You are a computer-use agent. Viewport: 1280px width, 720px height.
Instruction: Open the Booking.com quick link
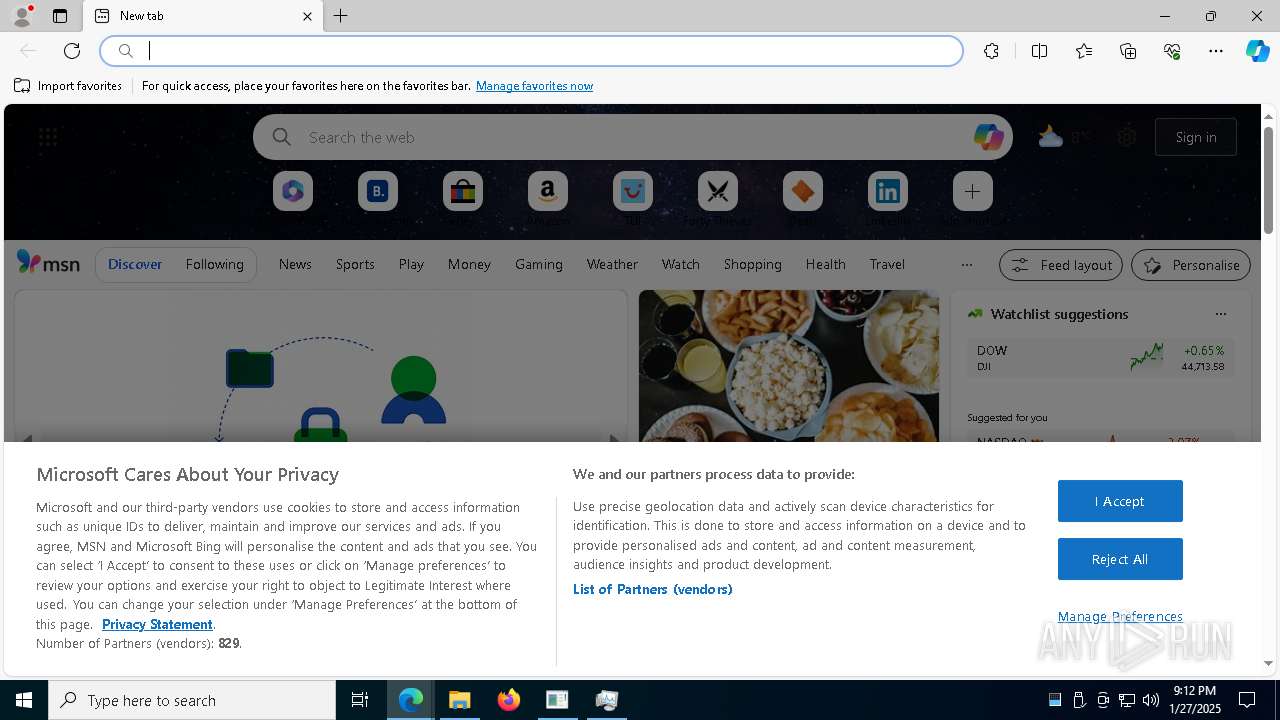[x=378, y=191]
